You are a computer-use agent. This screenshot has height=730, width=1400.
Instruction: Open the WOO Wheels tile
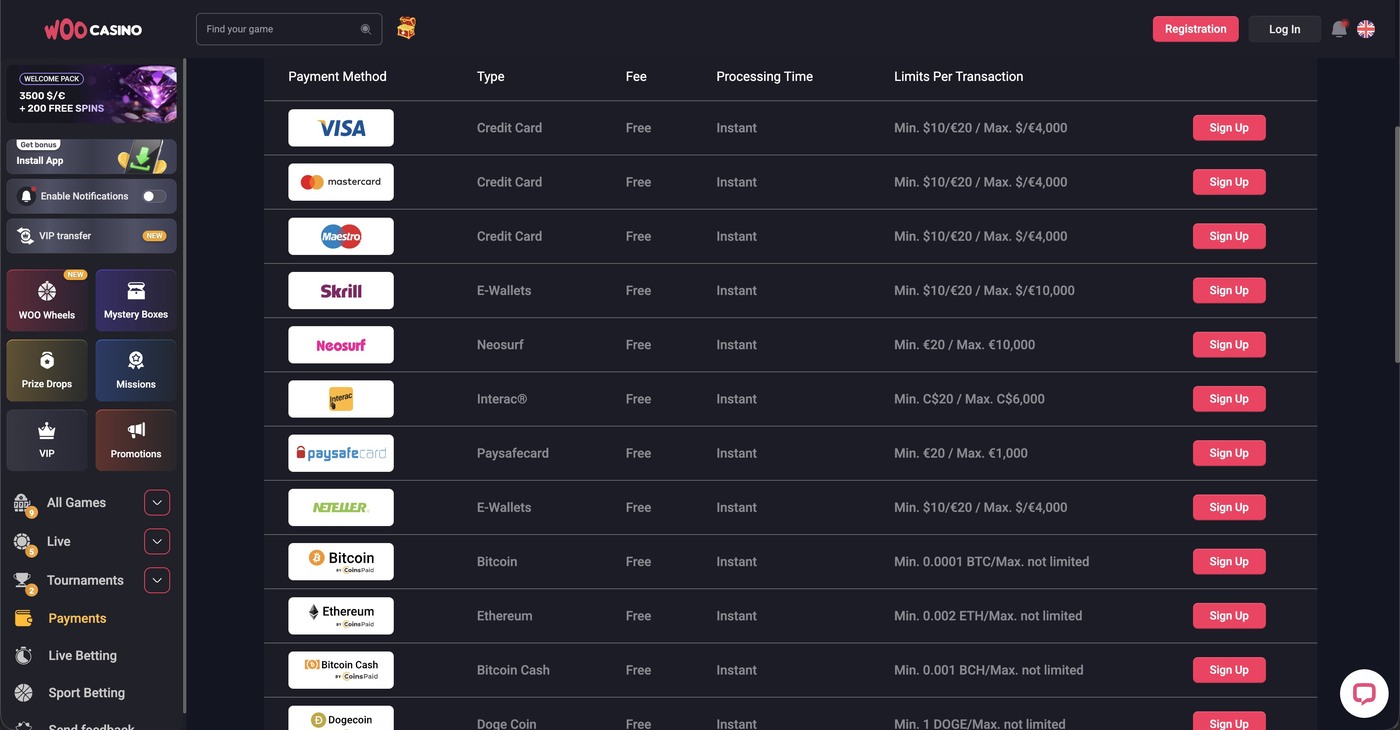tap(47, 300)
